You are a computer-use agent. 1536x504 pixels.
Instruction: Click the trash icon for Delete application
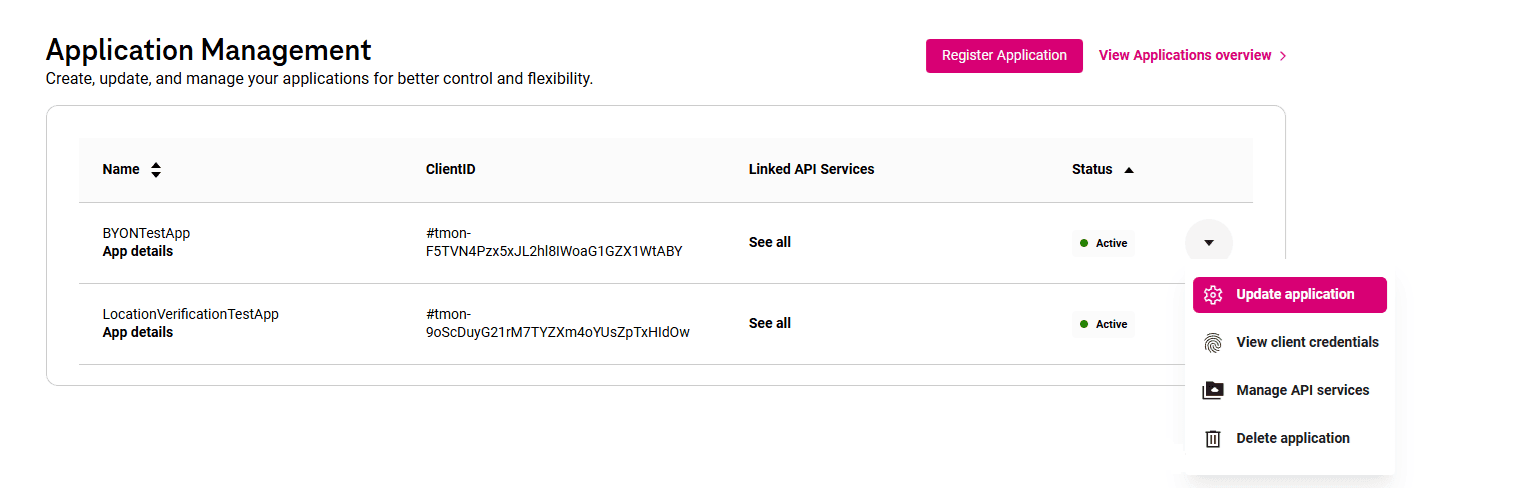[1213, 439]
